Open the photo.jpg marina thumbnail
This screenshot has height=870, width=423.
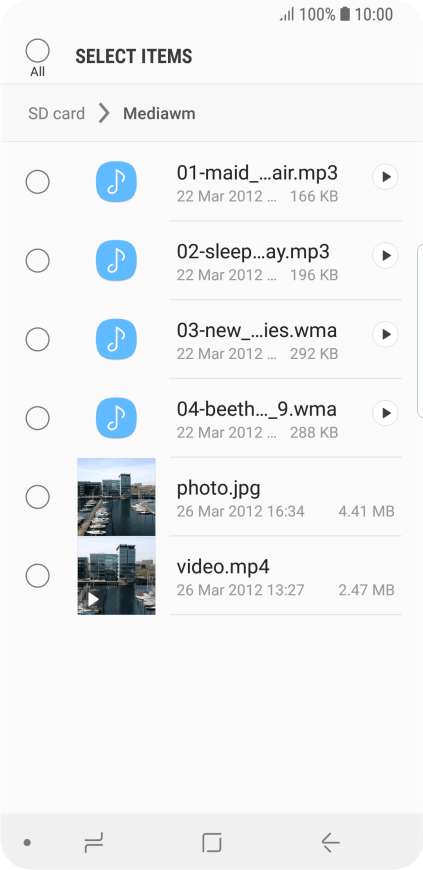117,497
